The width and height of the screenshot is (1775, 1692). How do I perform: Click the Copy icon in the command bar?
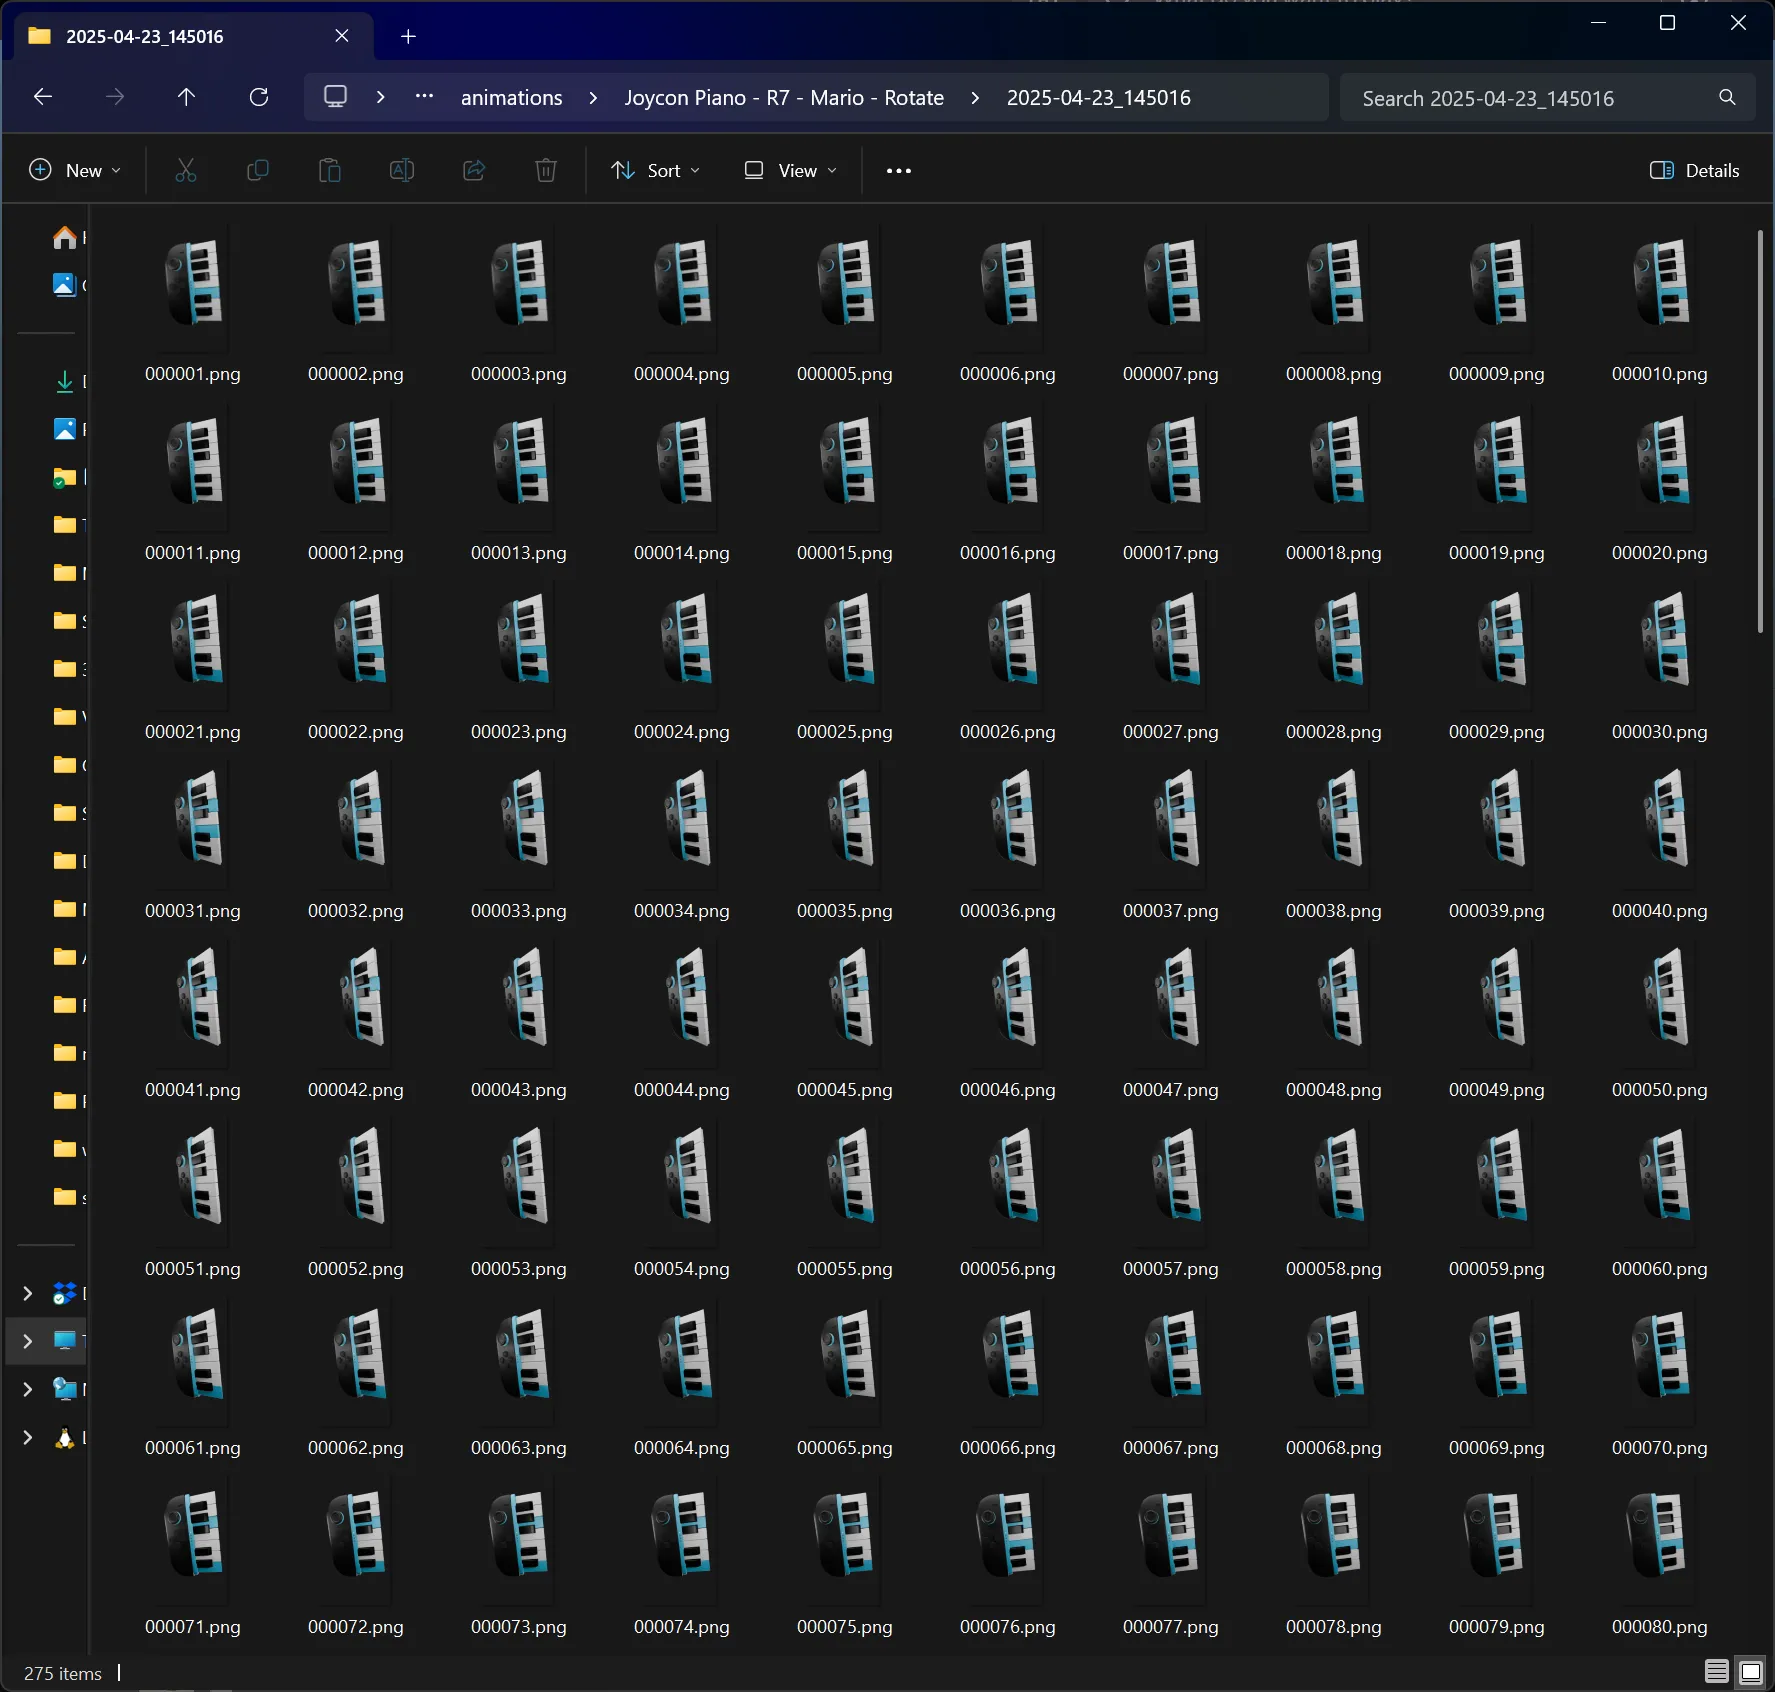[258, 170]
